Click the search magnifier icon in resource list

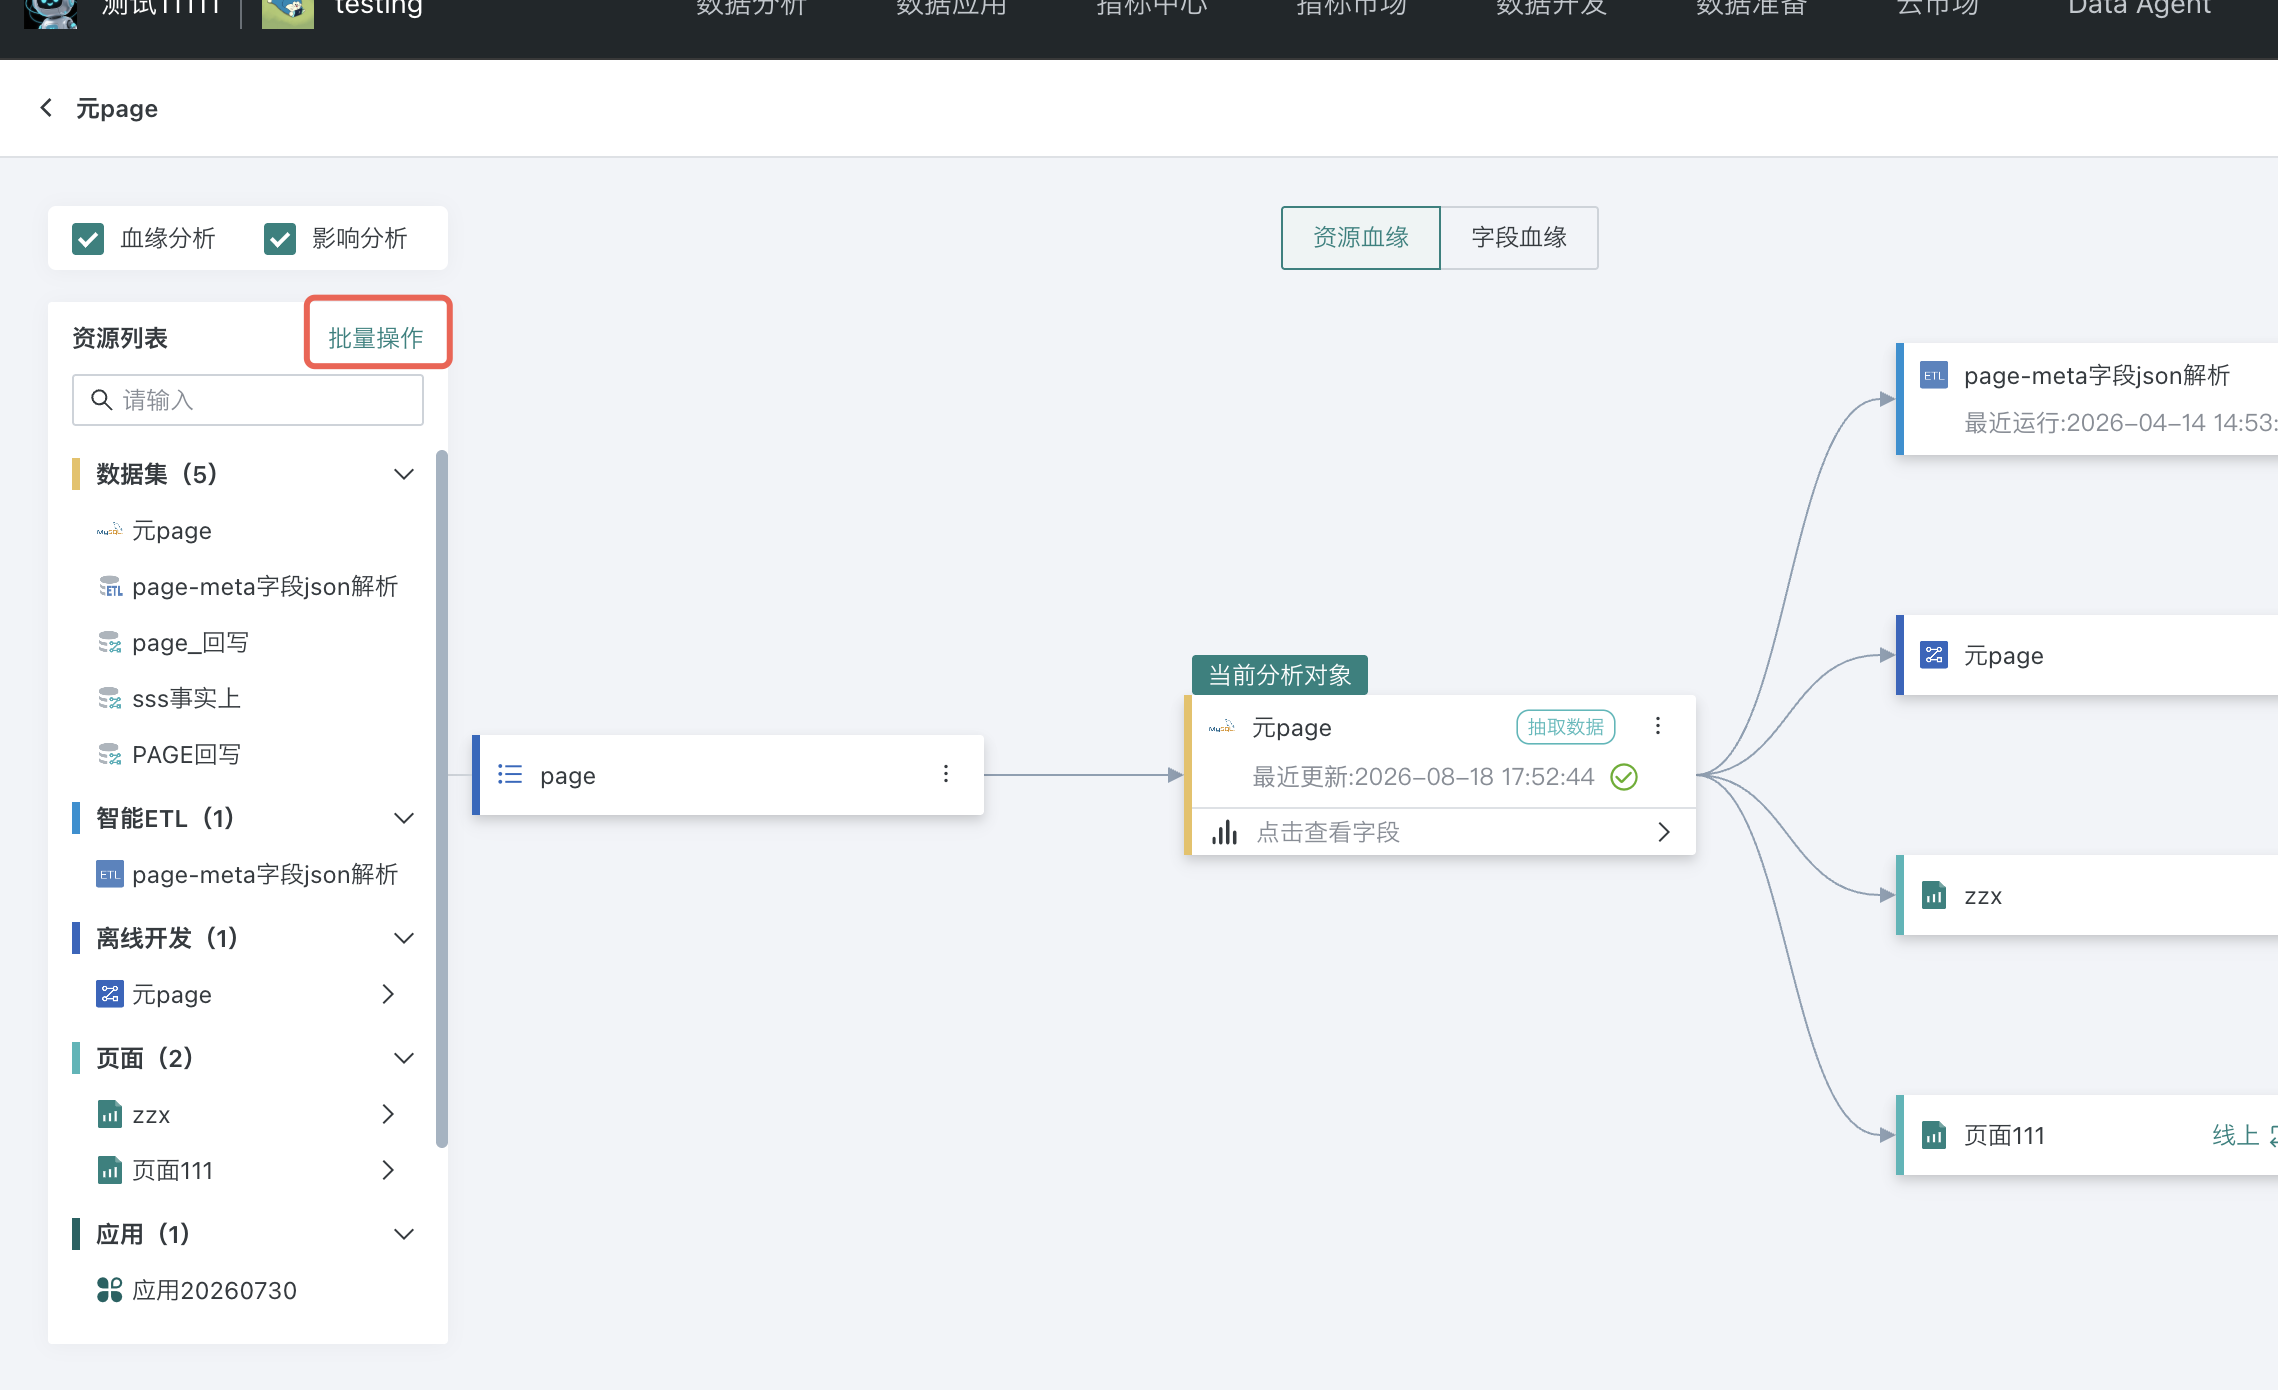[101, 400]
